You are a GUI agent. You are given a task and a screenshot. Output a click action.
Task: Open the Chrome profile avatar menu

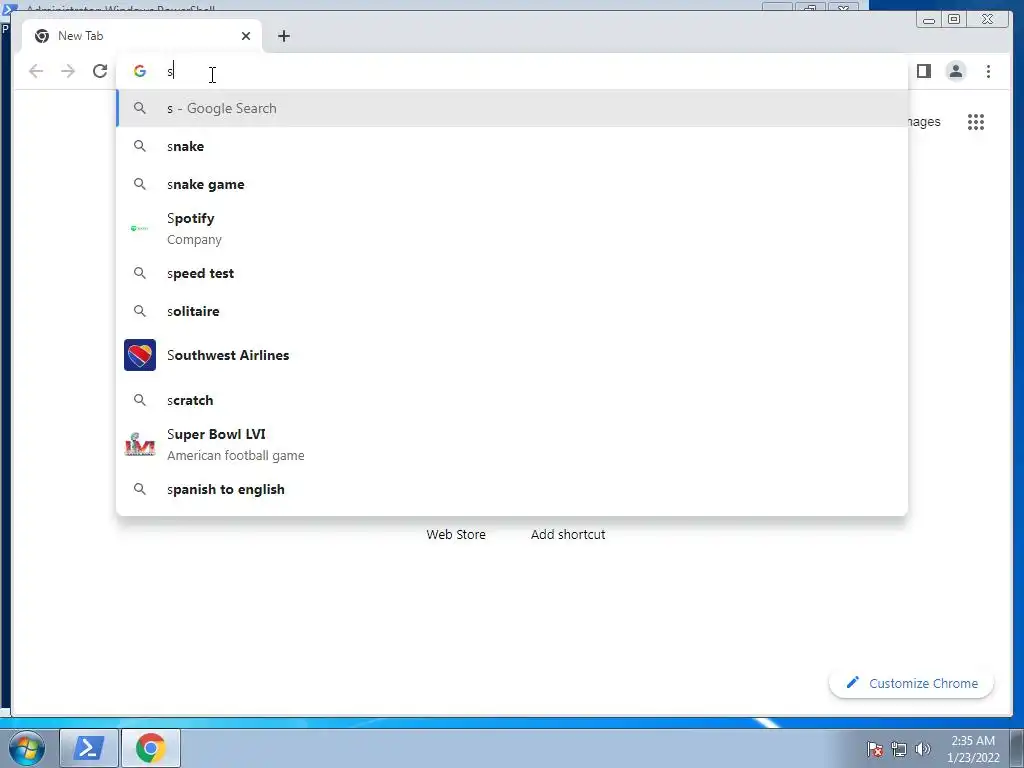(955, 71)
